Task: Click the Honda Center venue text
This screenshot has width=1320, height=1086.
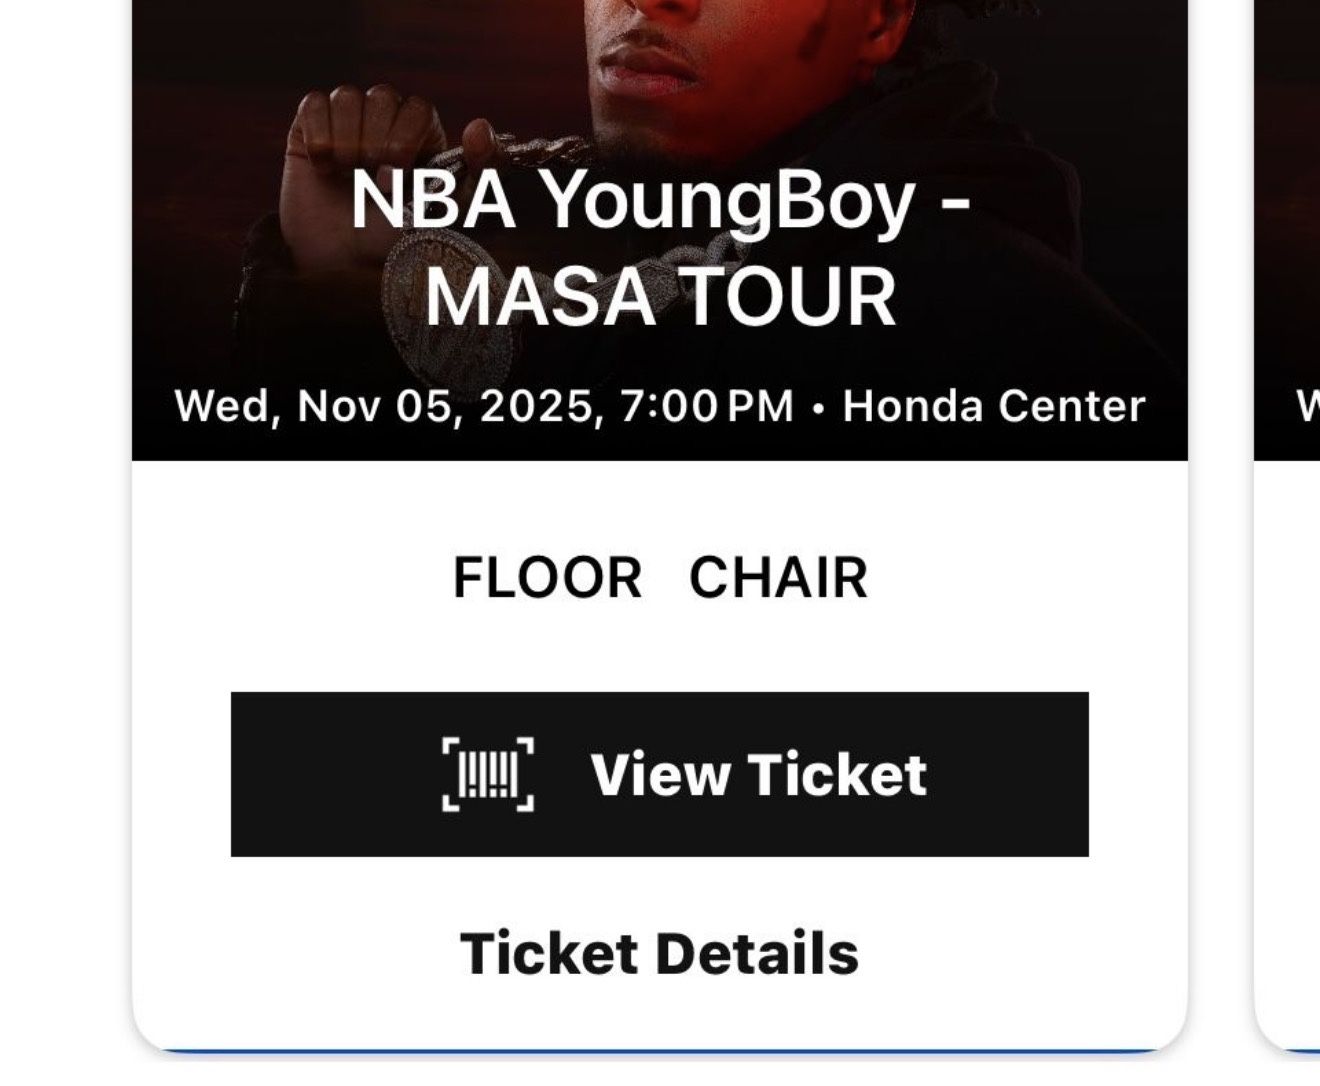Action: pyautogui.click(x=995, y=406)
